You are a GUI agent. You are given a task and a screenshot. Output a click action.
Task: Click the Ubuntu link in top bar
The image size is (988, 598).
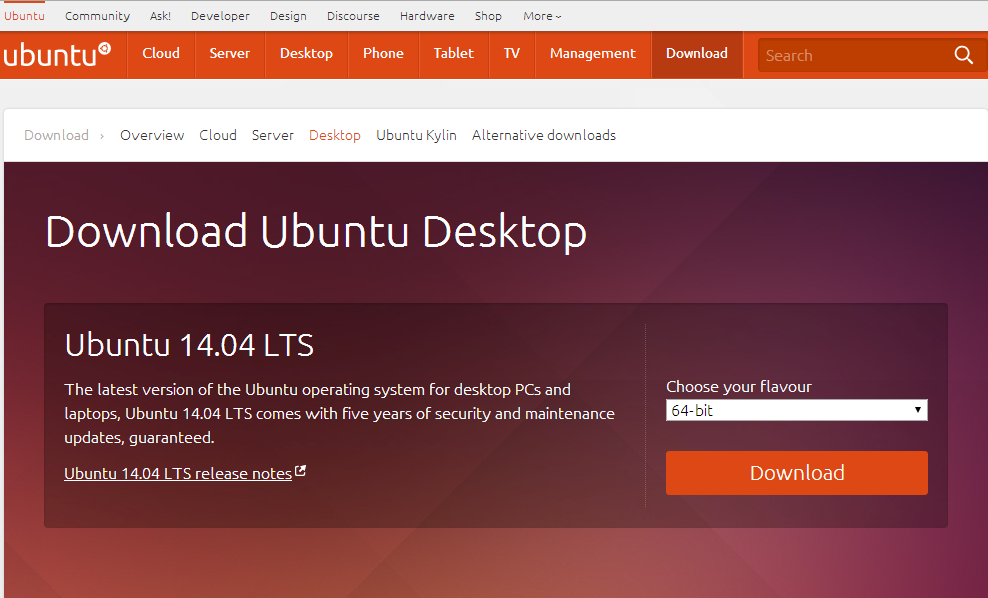pos(25,16)
